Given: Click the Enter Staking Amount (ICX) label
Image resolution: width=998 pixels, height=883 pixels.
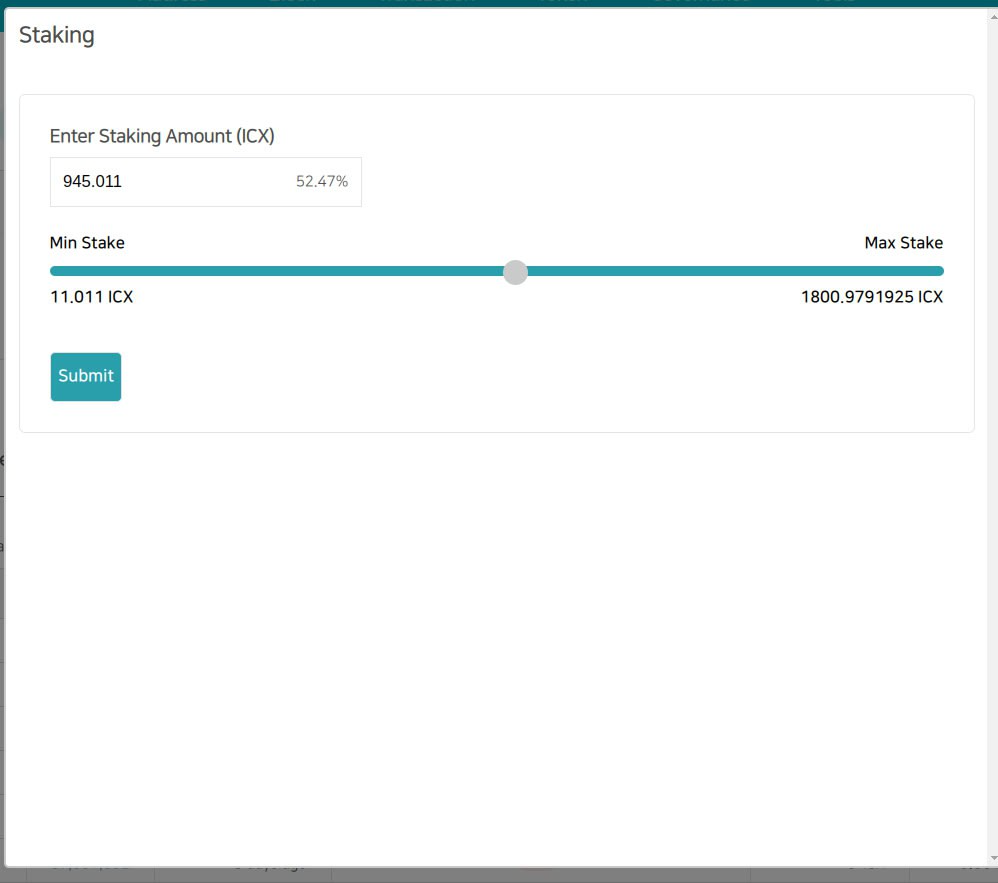Looking at the screenshot, I should tap(162, 136).
